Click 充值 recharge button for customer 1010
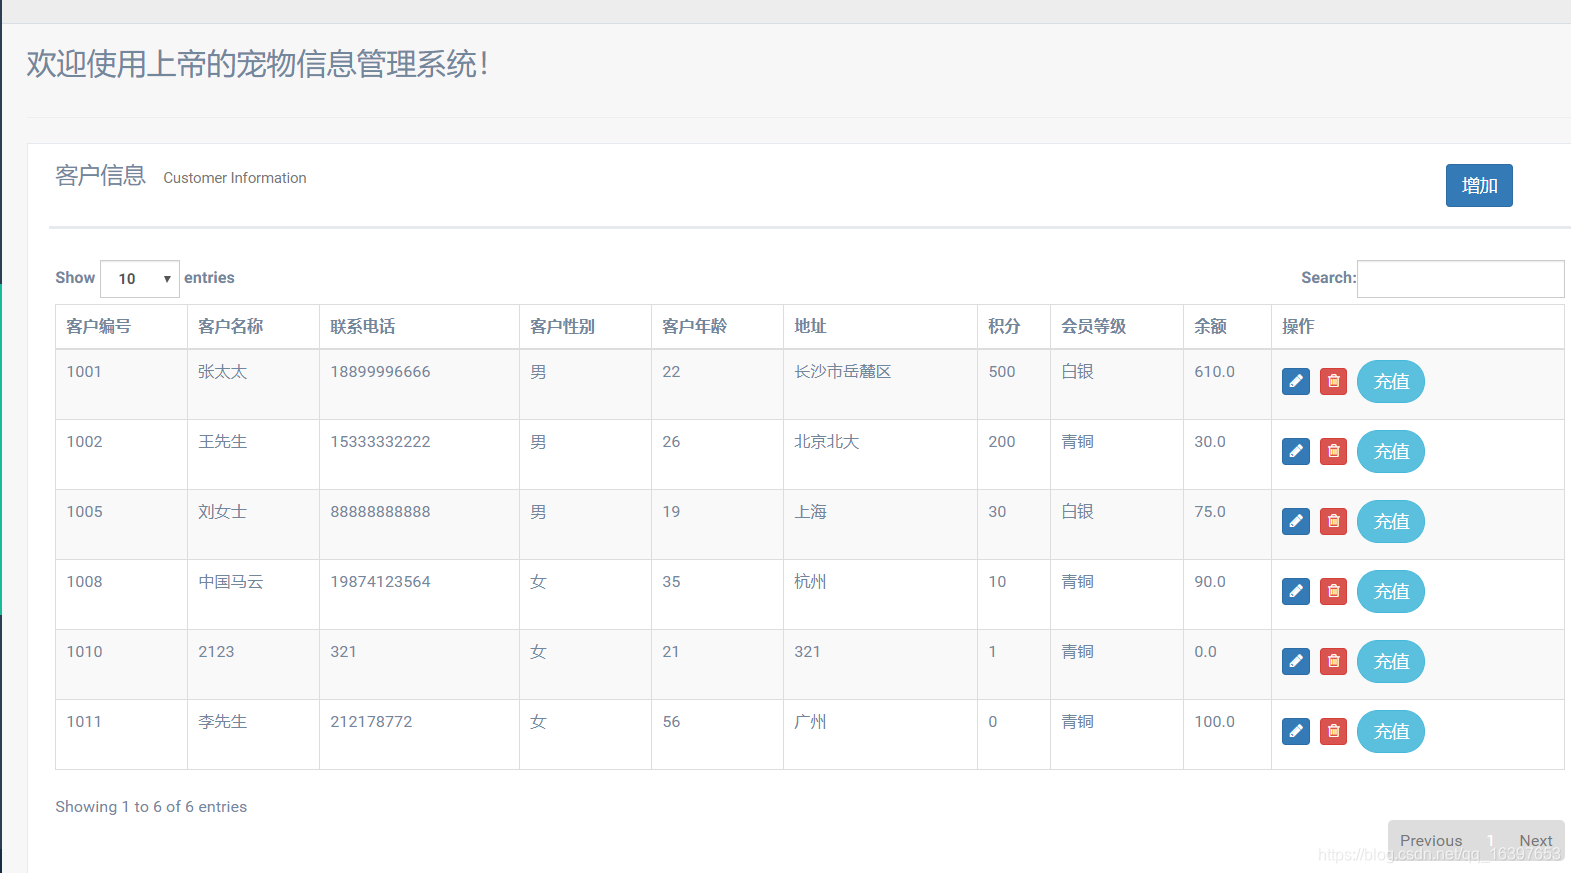 point(1390,661)
